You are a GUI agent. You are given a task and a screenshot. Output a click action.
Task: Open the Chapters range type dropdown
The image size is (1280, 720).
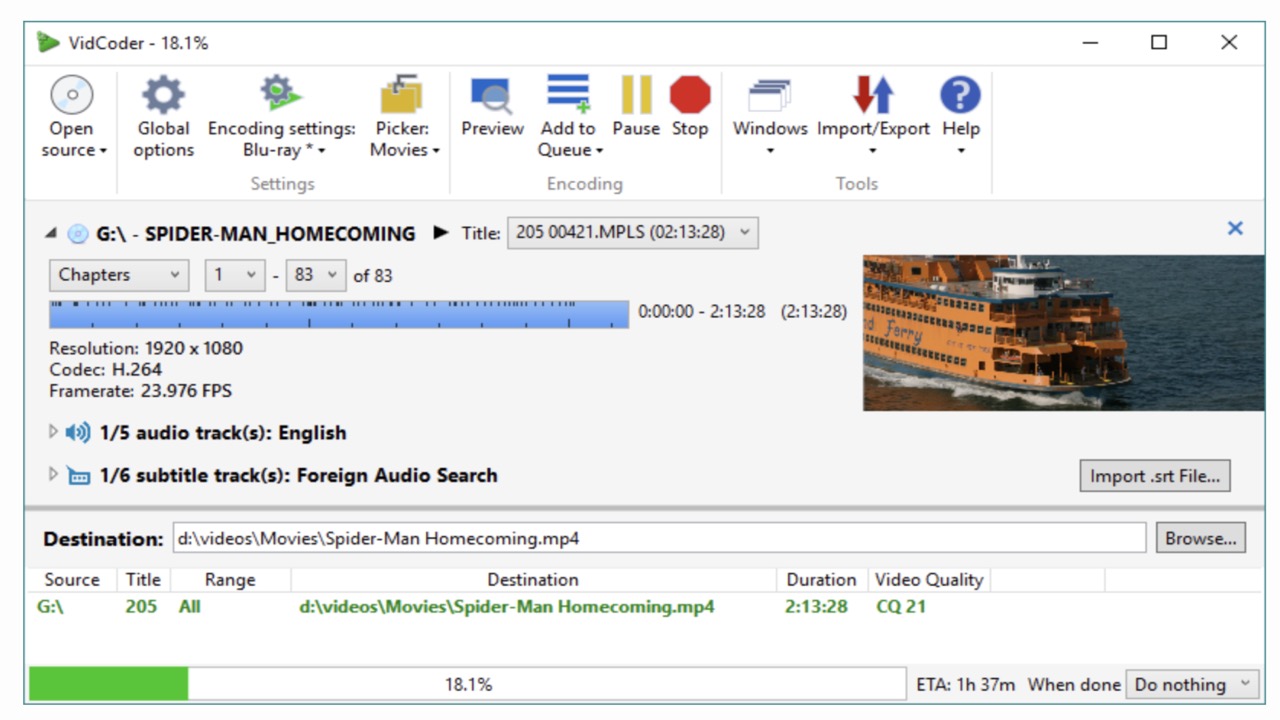click(x=119, y=275)
